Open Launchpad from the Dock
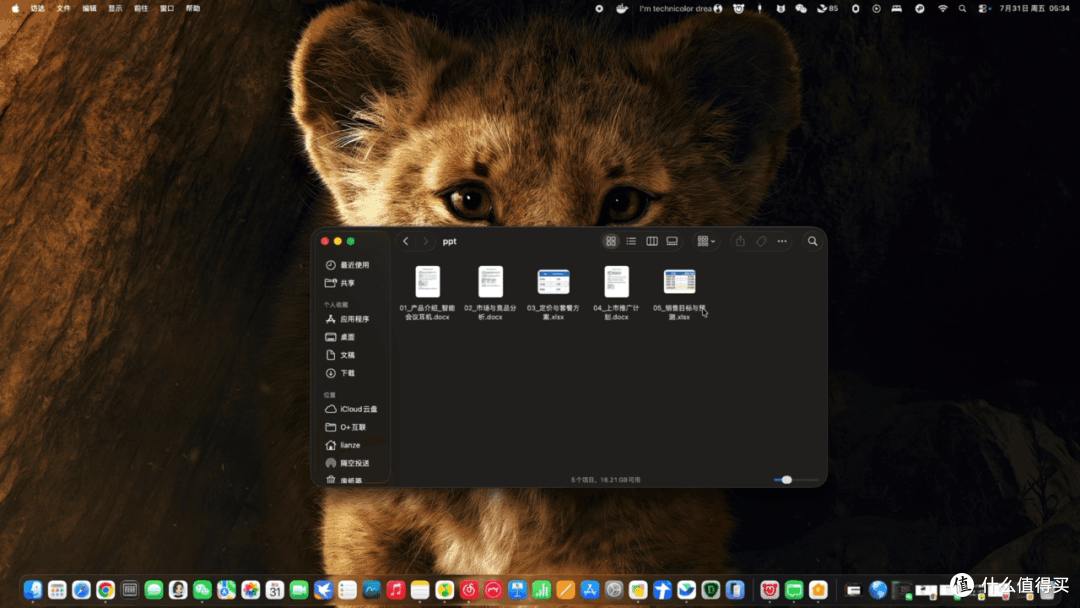This screenshot has width=1080, height=608. point(57,589)
